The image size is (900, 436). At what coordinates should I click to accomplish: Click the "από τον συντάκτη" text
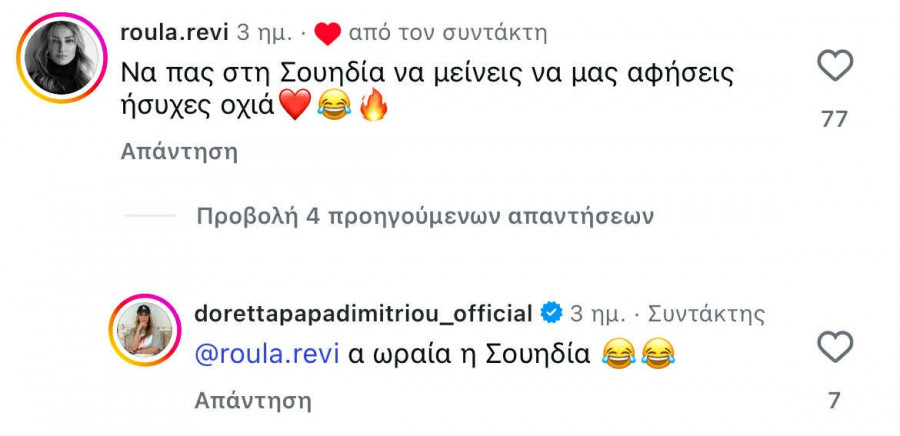click(449, 33)
